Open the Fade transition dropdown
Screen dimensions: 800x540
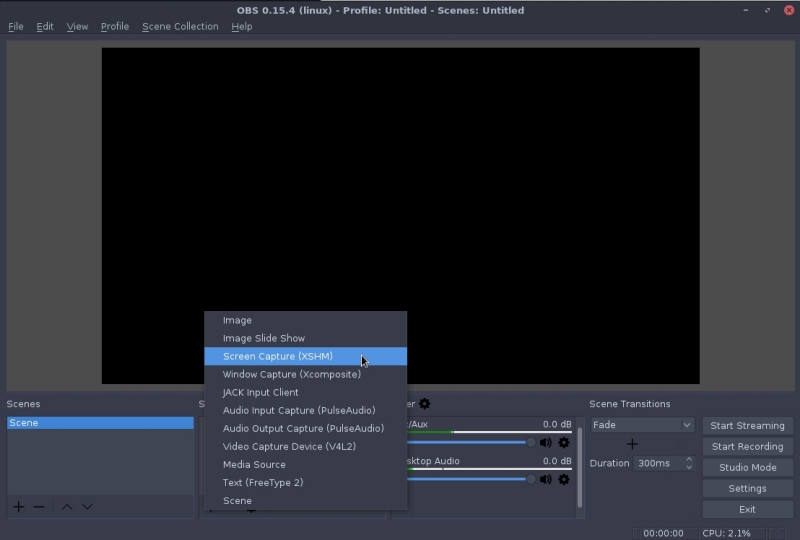[x=642, y=425]
